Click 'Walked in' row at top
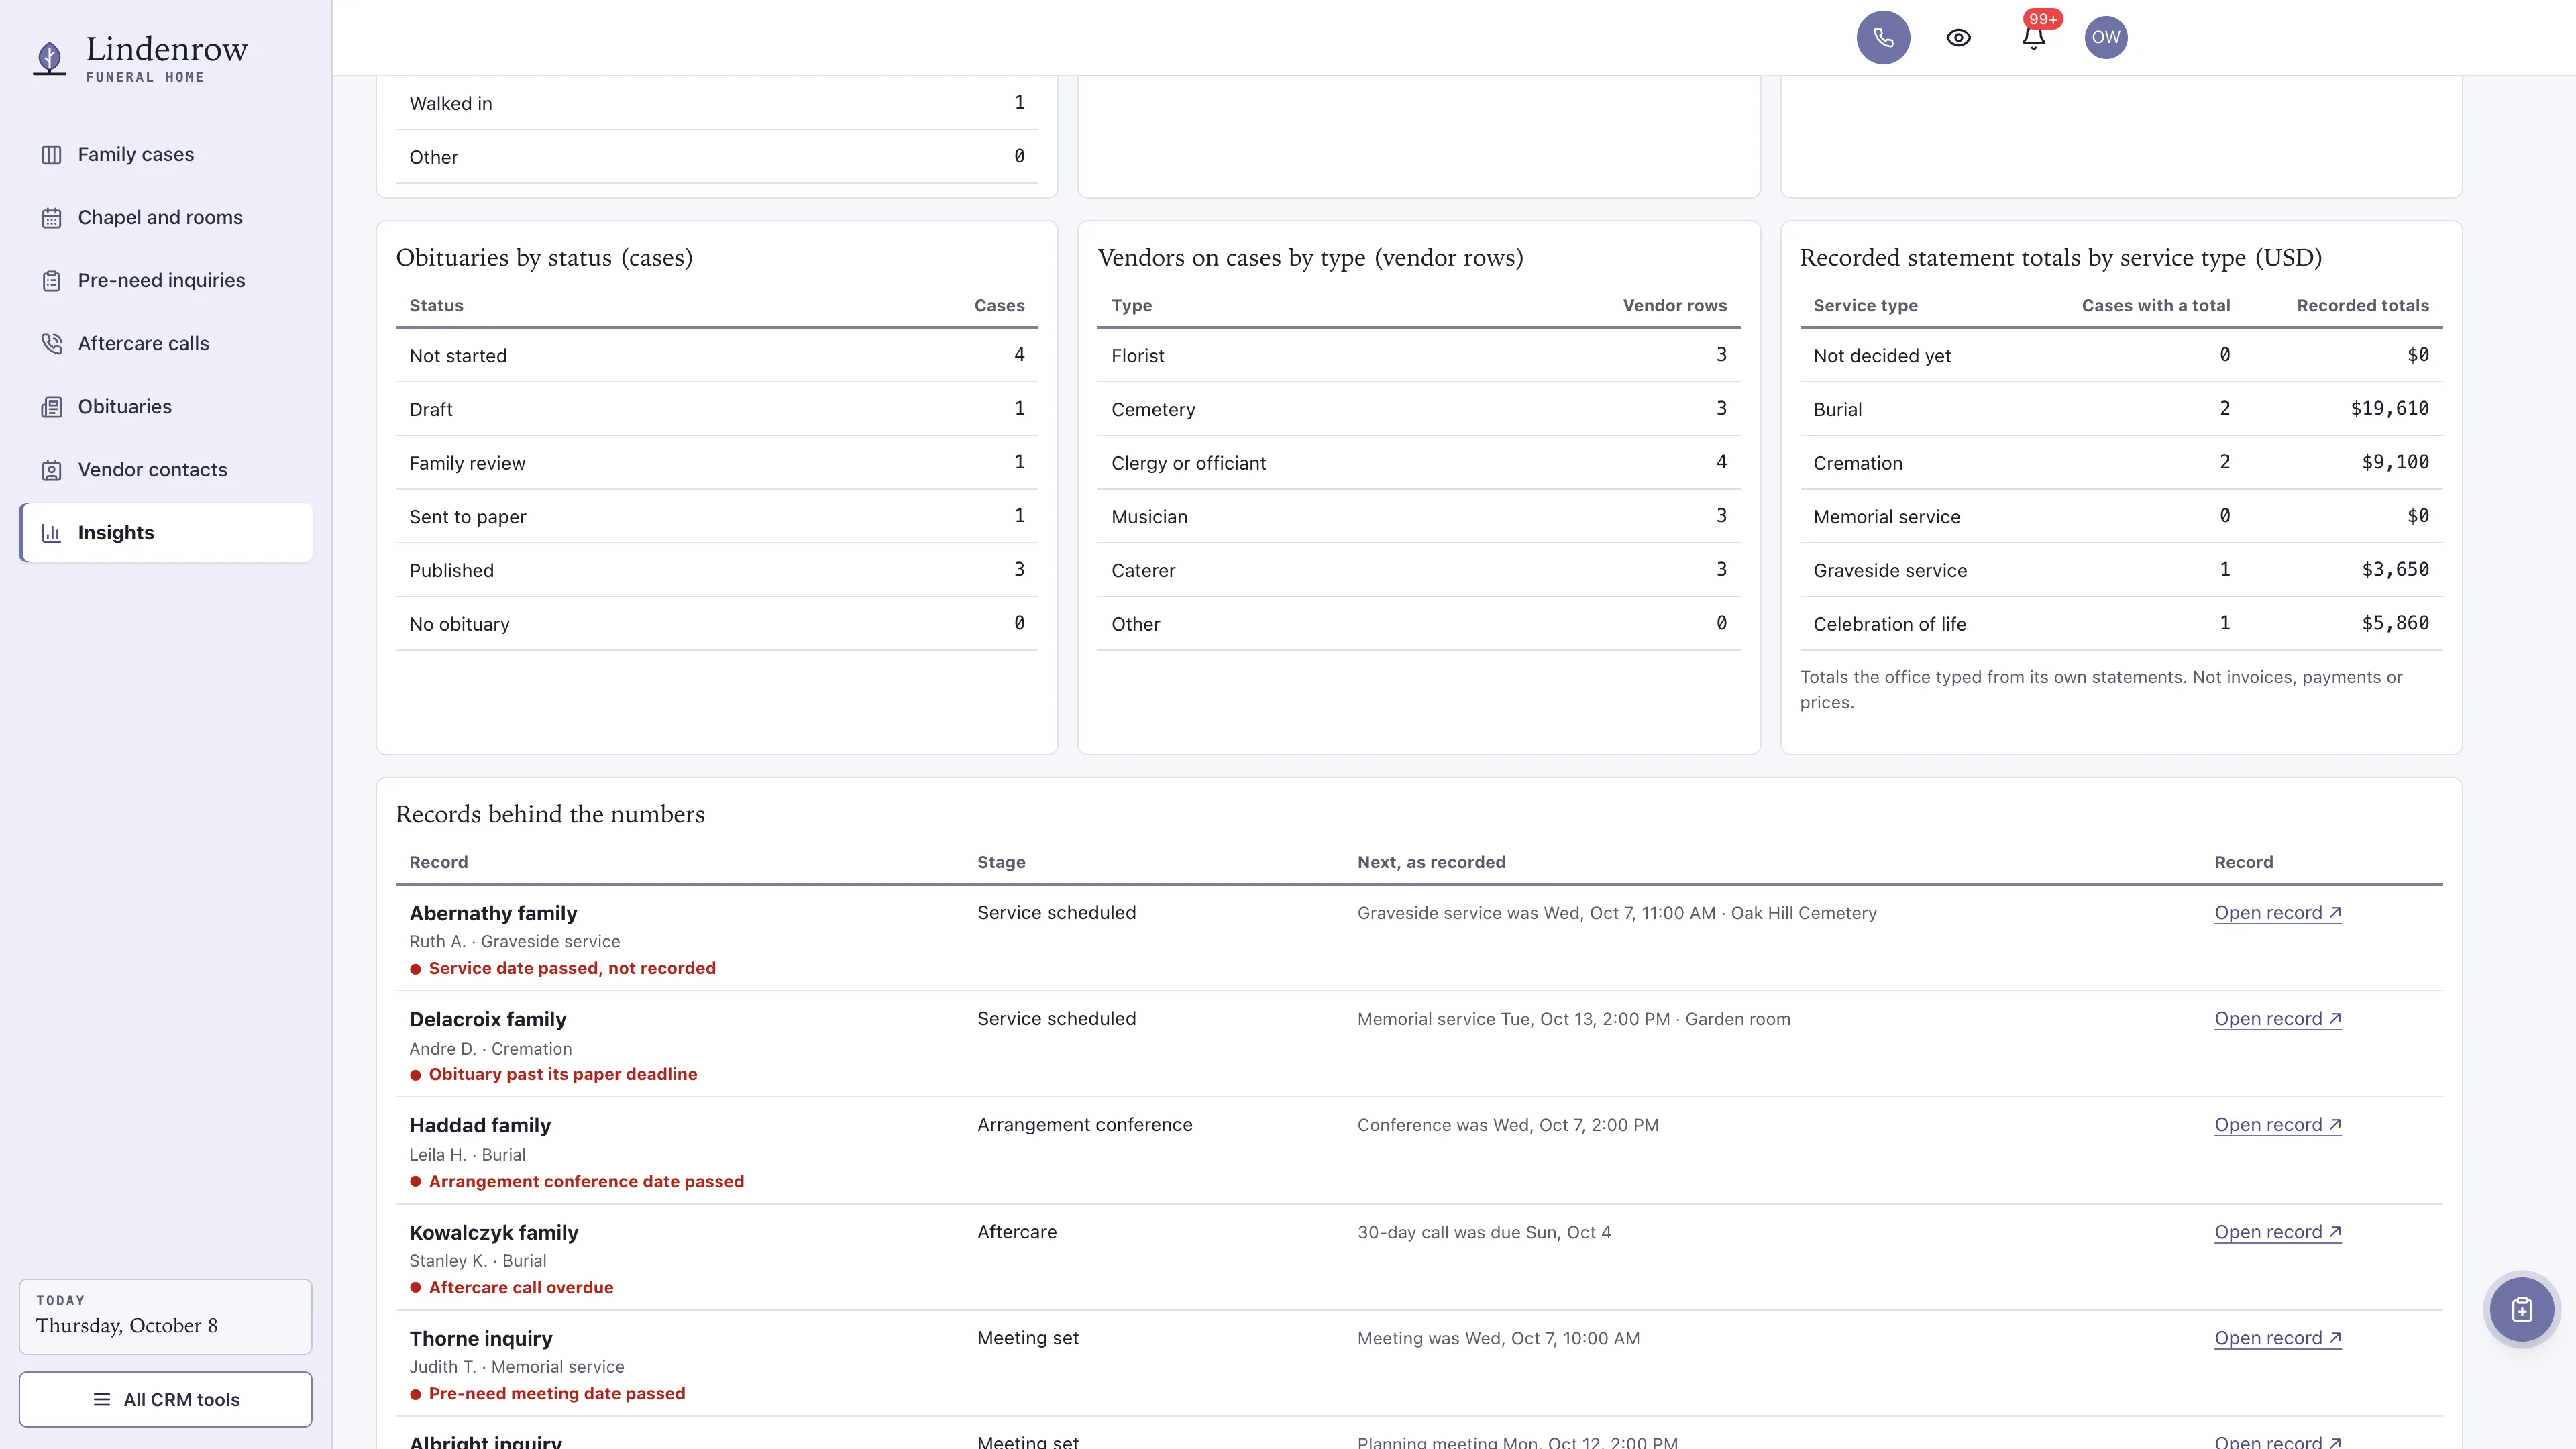Screen dimensions: 2576x1449 click(x=716, y=103)
